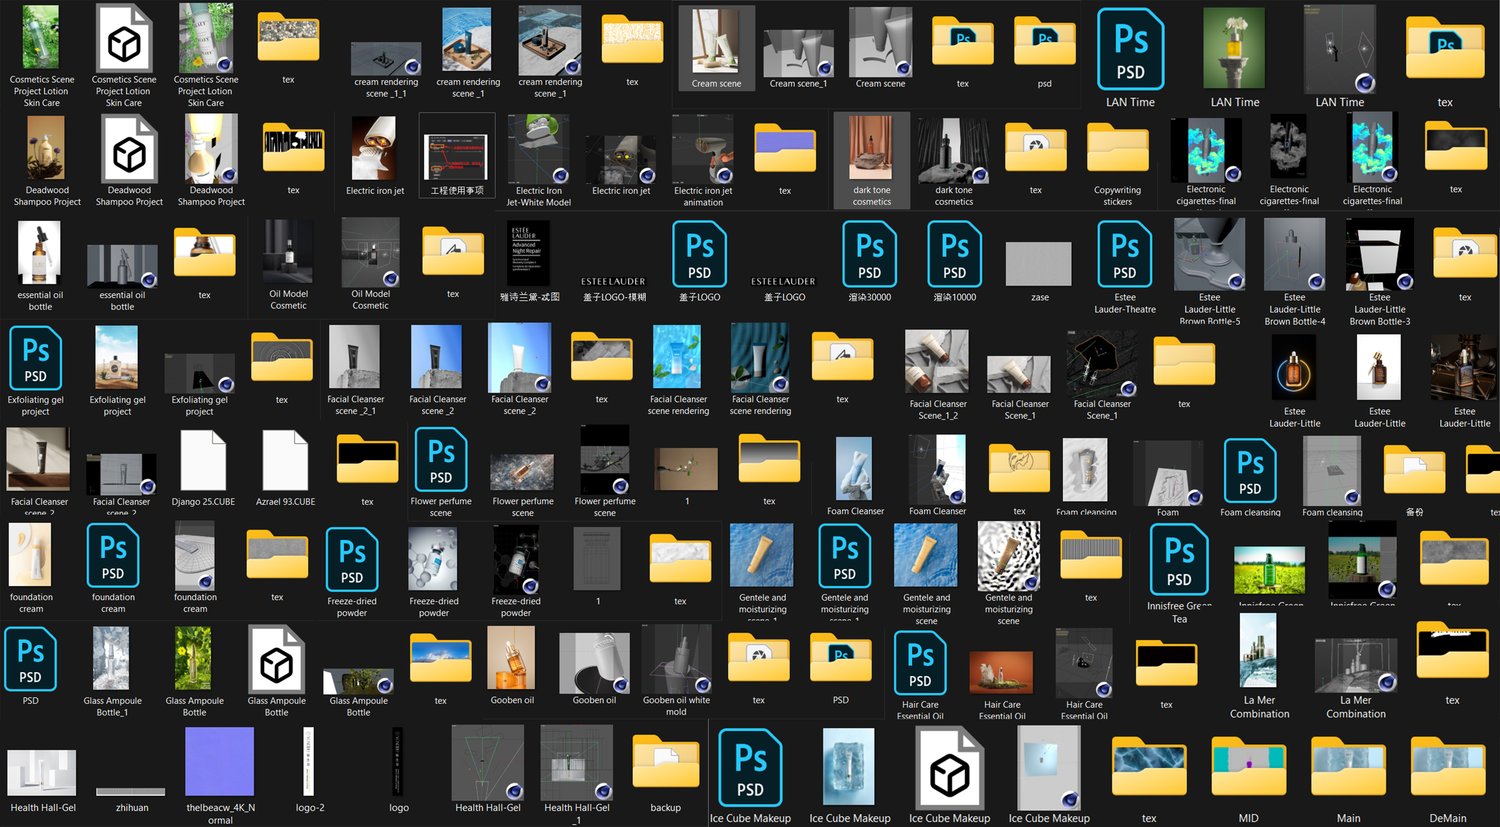Screen dimensions: 1500x827
Task: Select the 盖子LOGO PSD file icon
Action: pyautogui.click(x=700, y=255)
